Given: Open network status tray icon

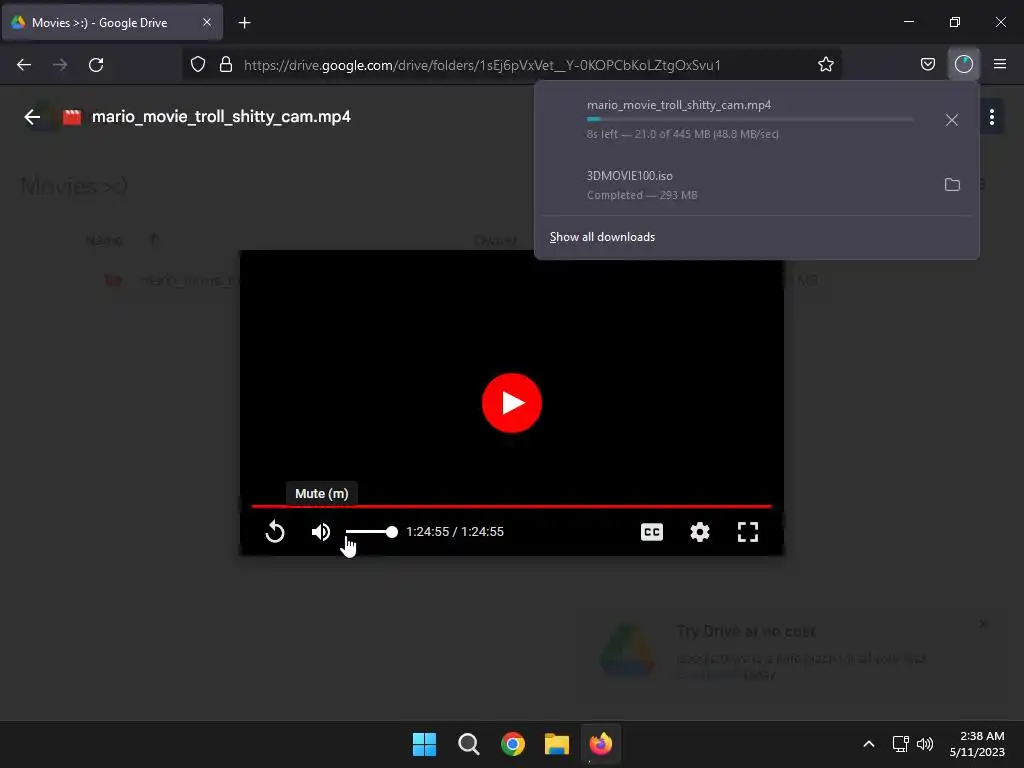Looking at the screenshot, I should click(901, 744).
